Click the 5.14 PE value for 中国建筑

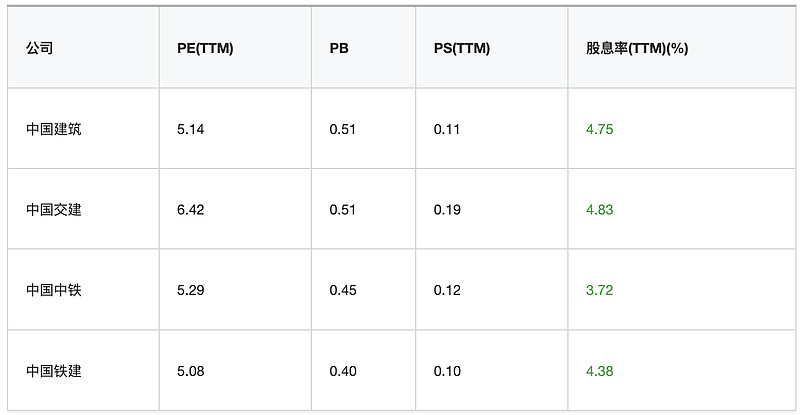pos(190,129)
